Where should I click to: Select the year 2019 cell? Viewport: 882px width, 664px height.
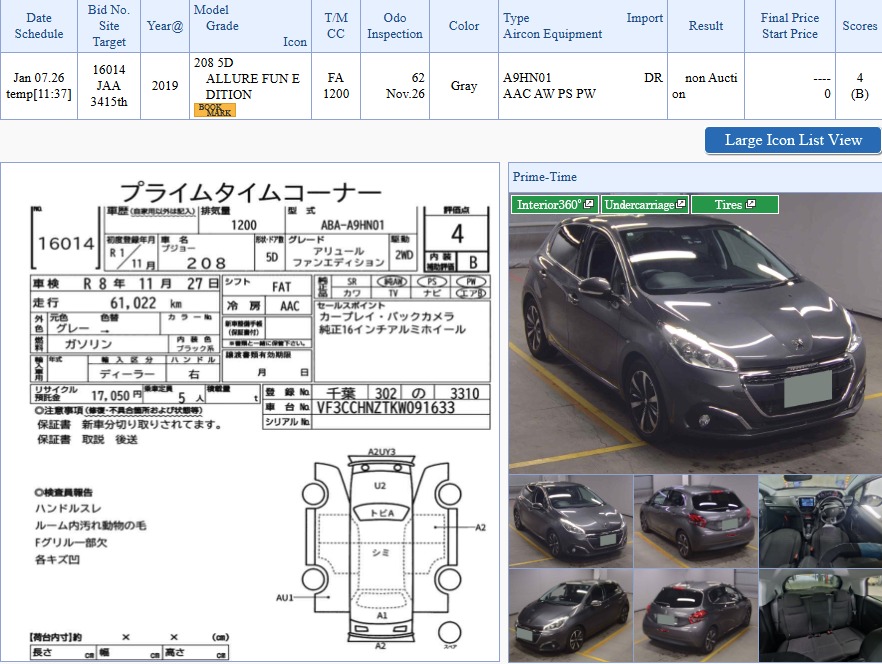(x=165, y=86)
